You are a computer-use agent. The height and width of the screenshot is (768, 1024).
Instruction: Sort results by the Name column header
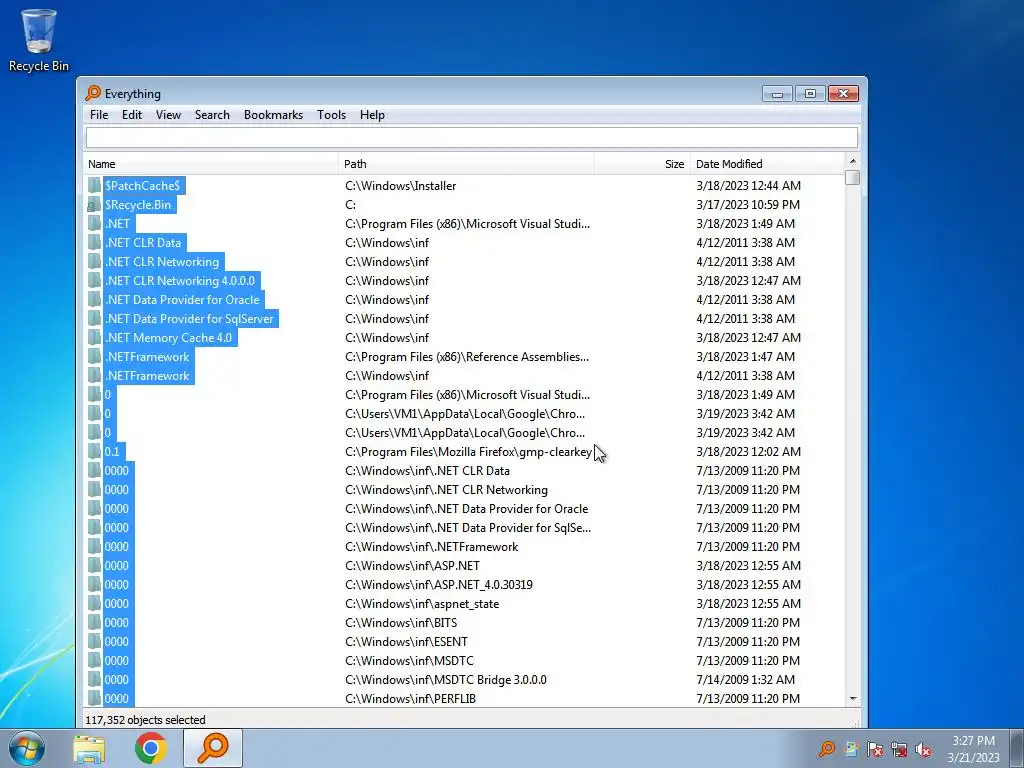(x=211, y=164)
